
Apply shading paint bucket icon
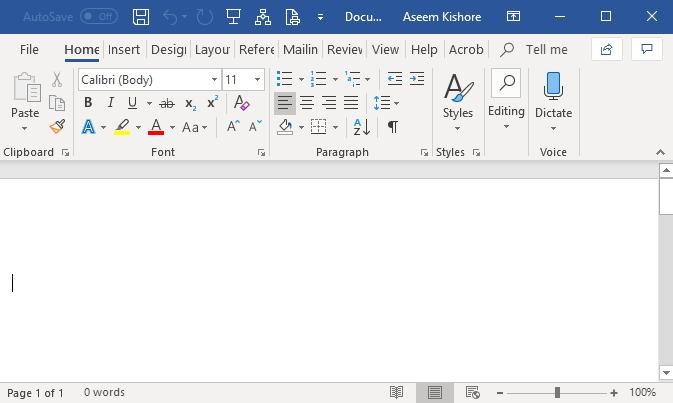coord(285,127)
